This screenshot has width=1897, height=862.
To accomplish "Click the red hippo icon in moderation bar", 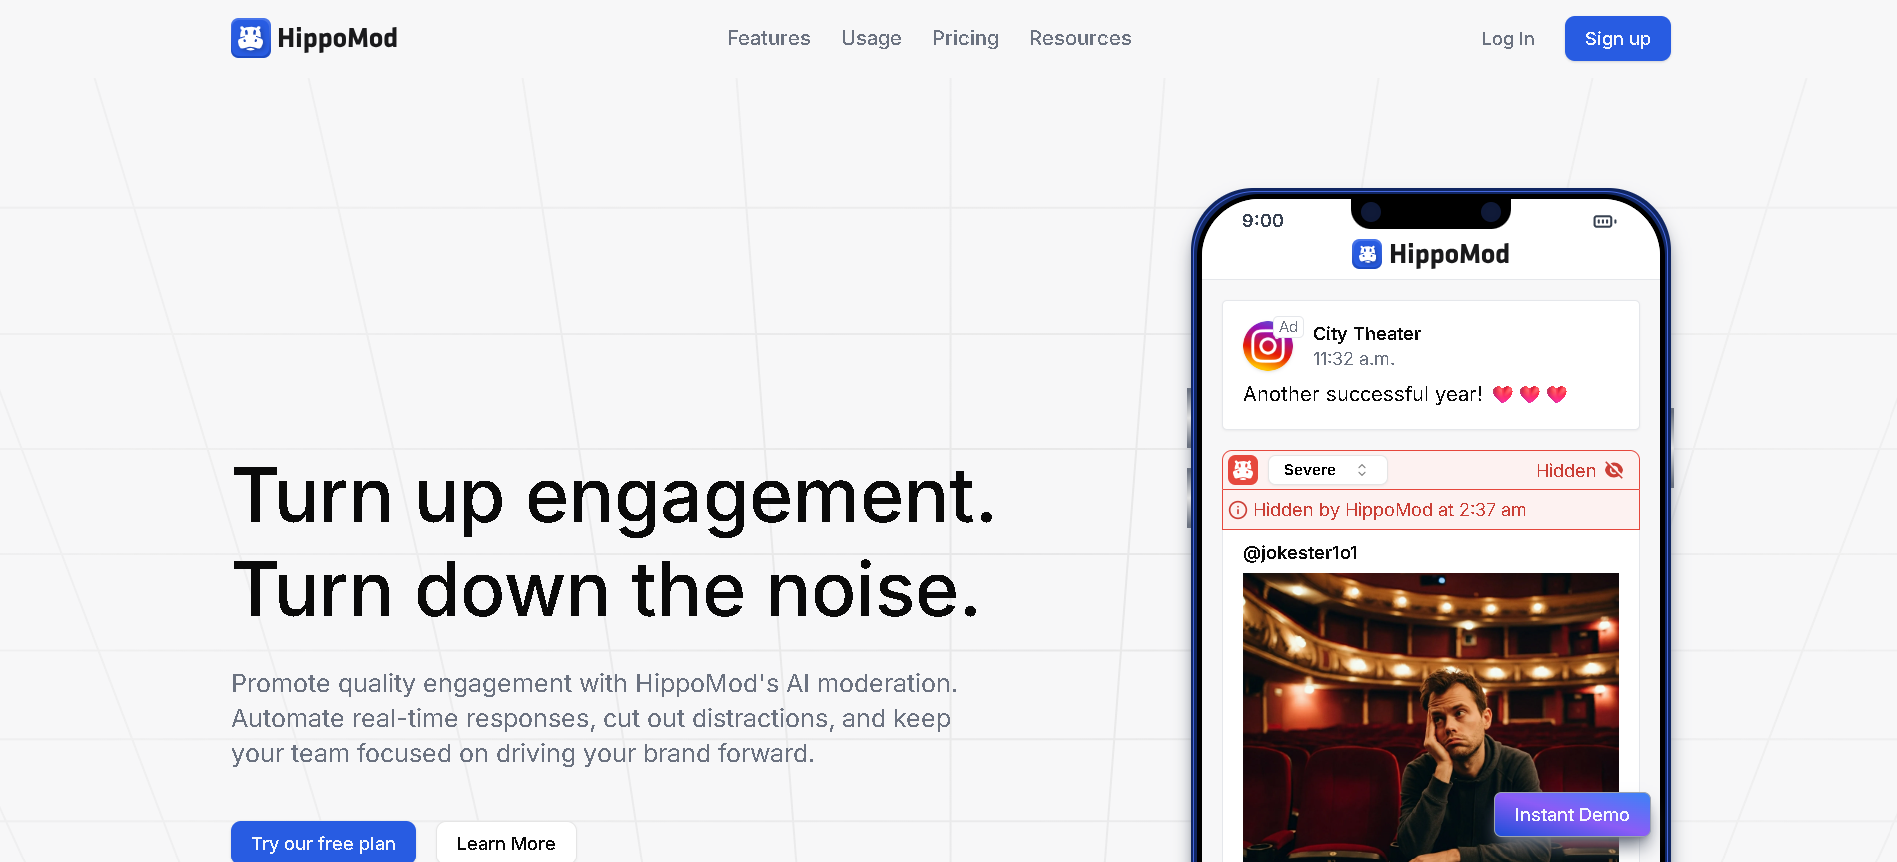I will click(x=1243, y=470).
